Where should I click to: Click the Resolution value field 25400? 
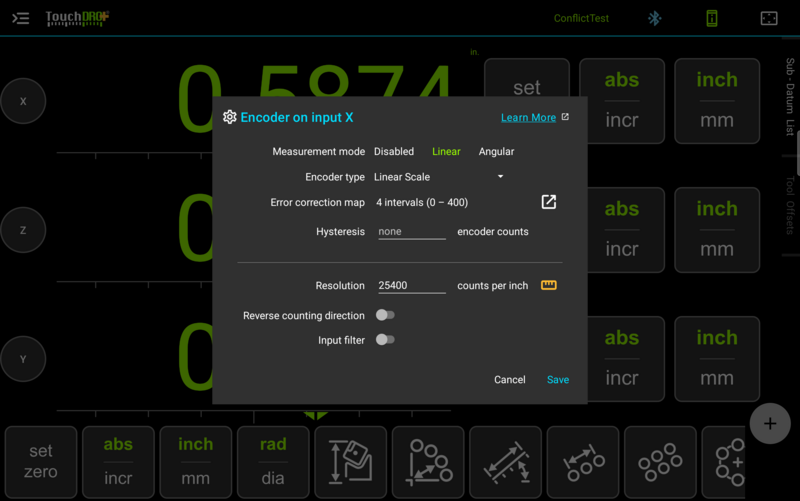point(411,286)
